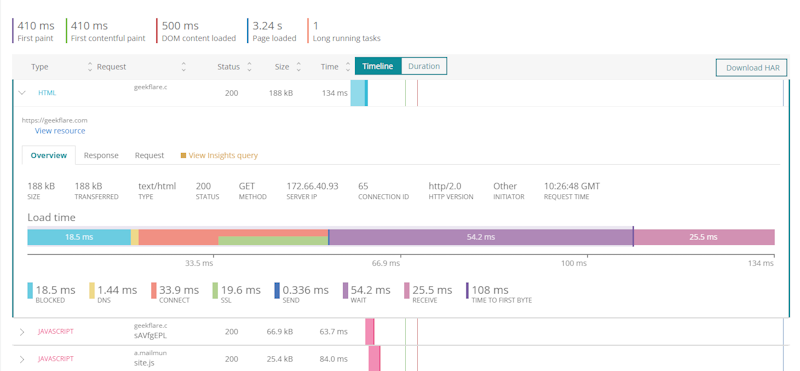
Task: Click the Other initiator value
Action: click(505, 186)
